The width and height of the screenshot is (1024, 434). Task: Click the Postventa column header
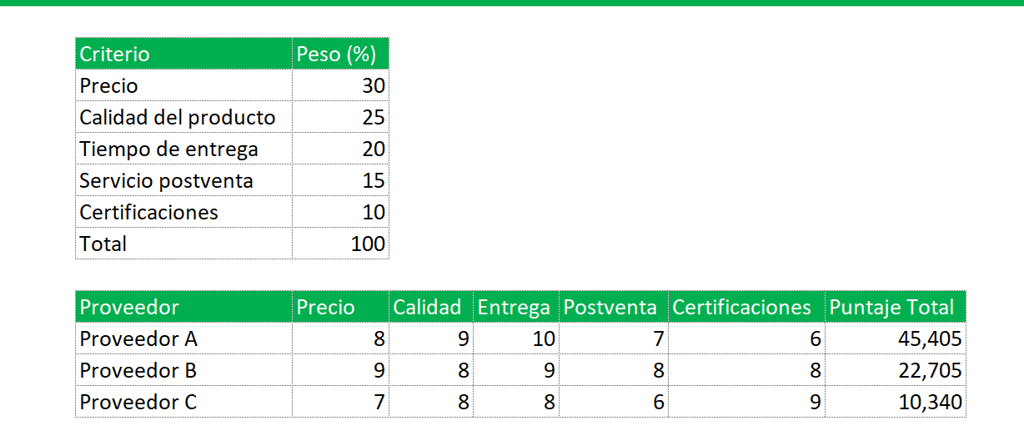613,307
